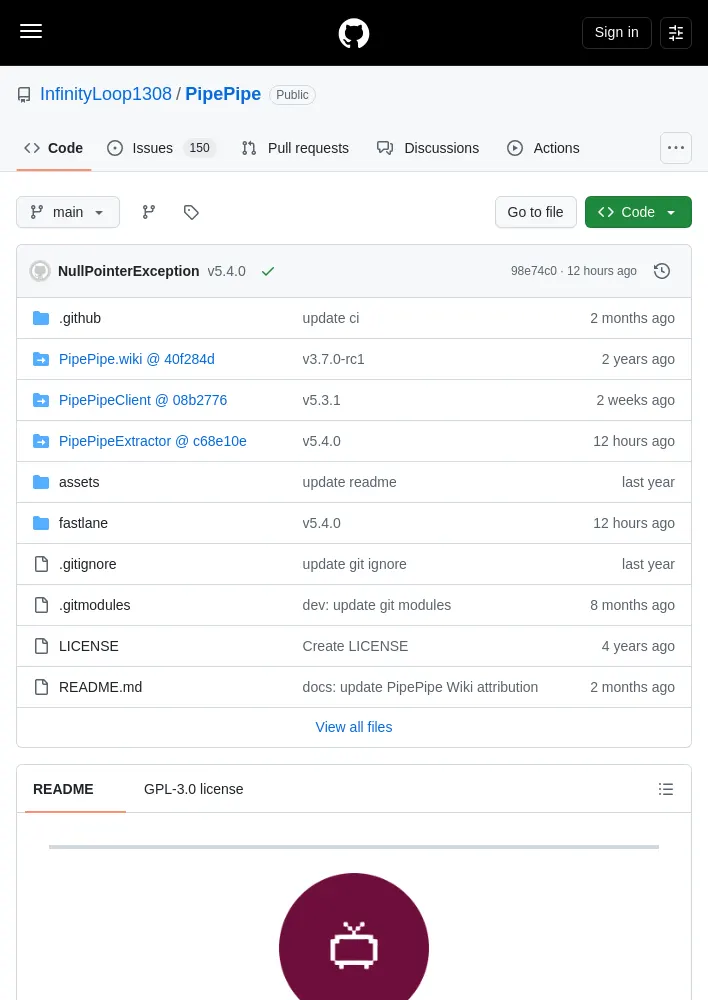Screen dimensions: 708x1000
Task: Expand the main branch selector
Action: click(x=68, y=212)
